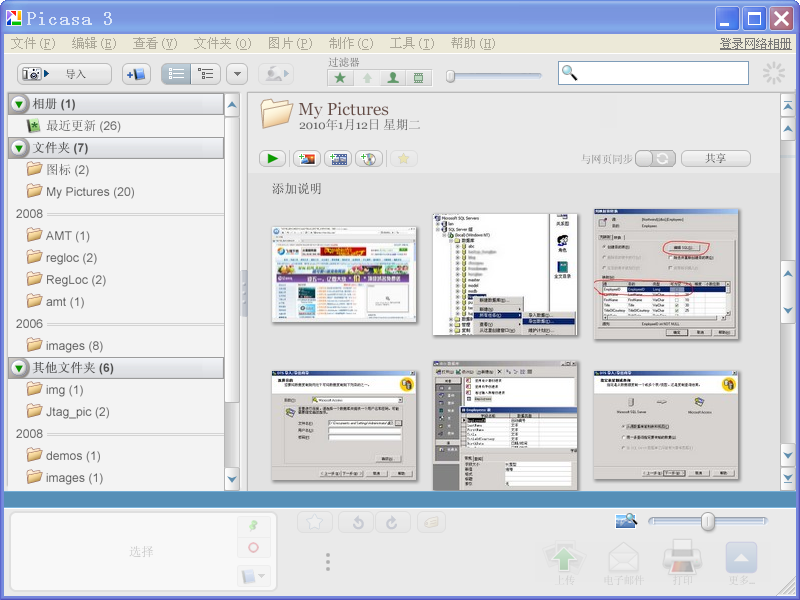The height and width of the screenshot is (600, 800).
Task: Switch to tree folder view
Action: (207, 74)
